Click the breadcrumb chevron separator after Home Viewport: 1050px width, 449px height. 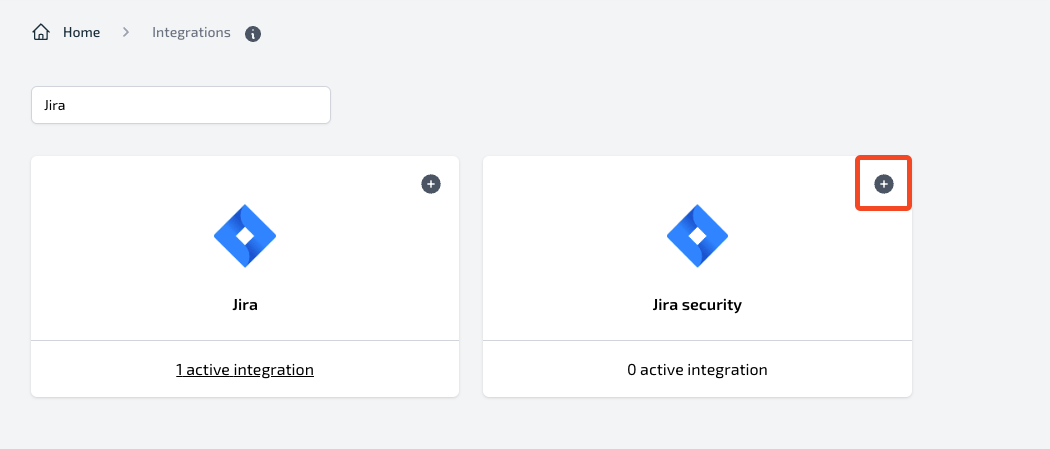pos(126,32)
